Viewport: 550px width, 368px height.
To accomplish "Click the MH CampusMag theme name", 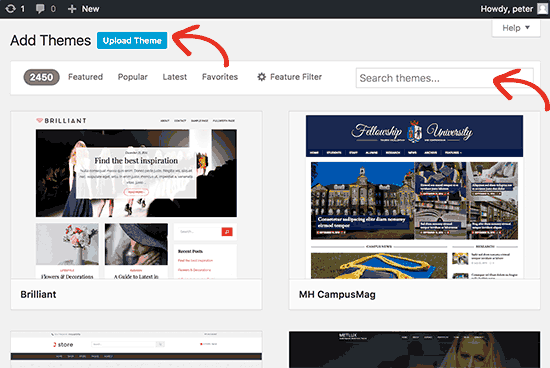I will tap(337, 294).
